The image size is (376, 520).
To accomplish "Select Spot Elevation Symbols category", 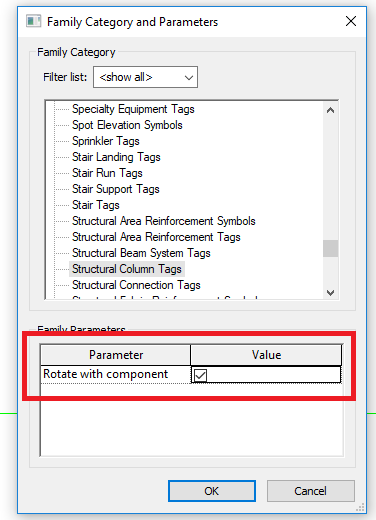I will (127, 125).
